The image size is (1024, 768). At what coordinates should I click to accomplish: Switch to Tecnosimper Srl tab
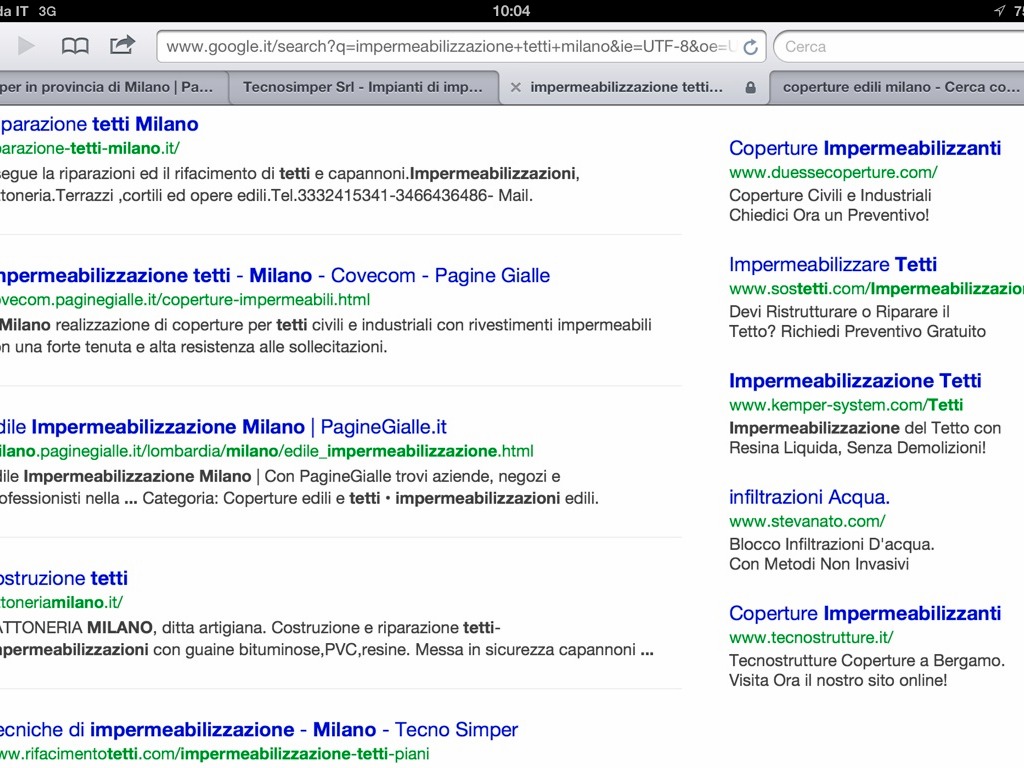coord(363,88)
